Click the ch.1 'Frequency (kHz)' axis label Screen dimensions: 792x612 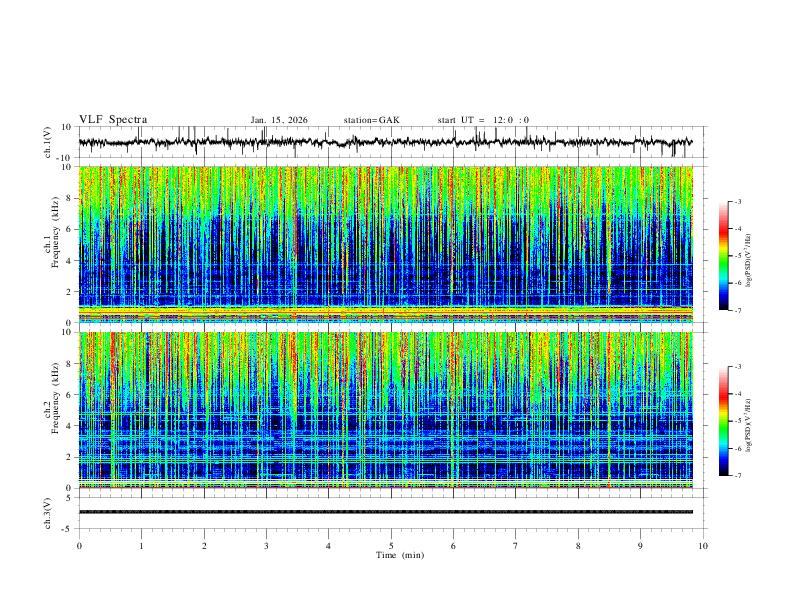click(56, 233)
